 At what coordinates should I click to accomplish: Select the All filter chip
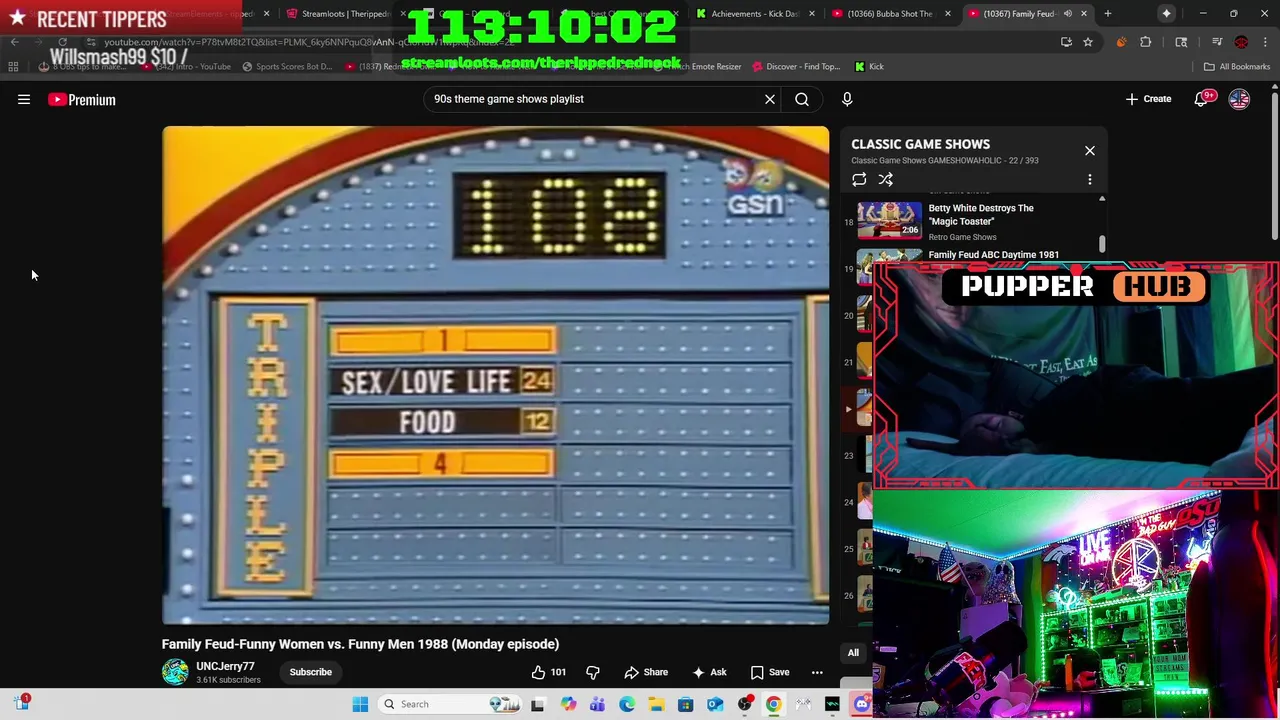(853, 653)
